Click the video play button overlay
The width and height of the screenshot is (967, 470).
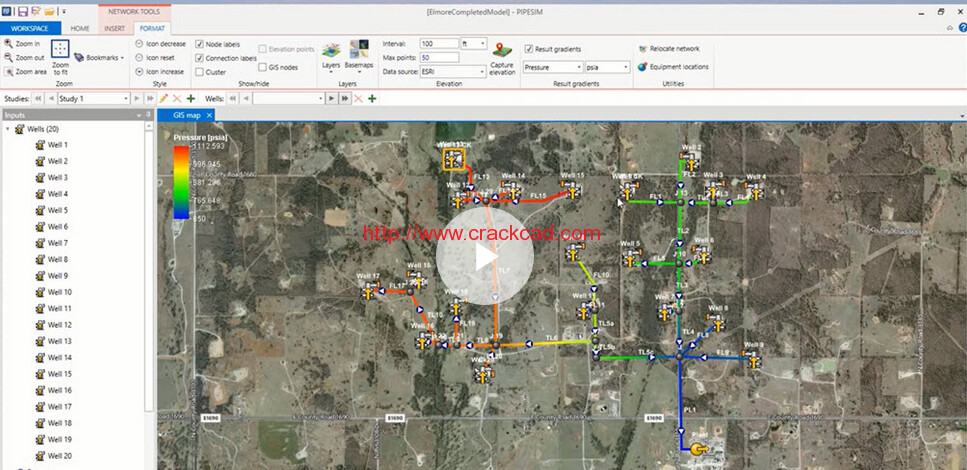click(485, 255)
